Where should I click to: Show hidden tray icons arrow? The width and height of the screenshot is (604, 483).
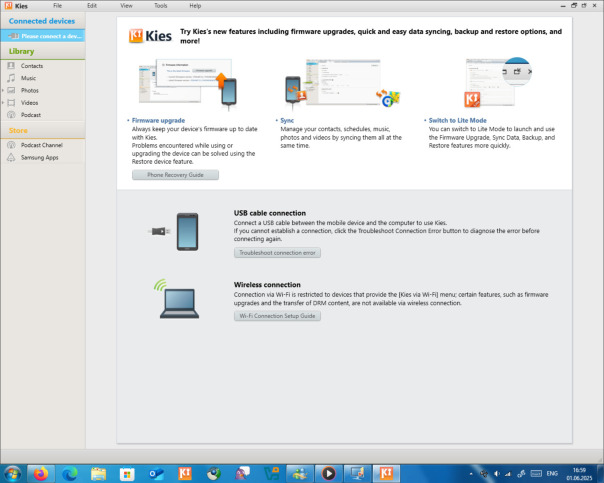coord(471,474)
